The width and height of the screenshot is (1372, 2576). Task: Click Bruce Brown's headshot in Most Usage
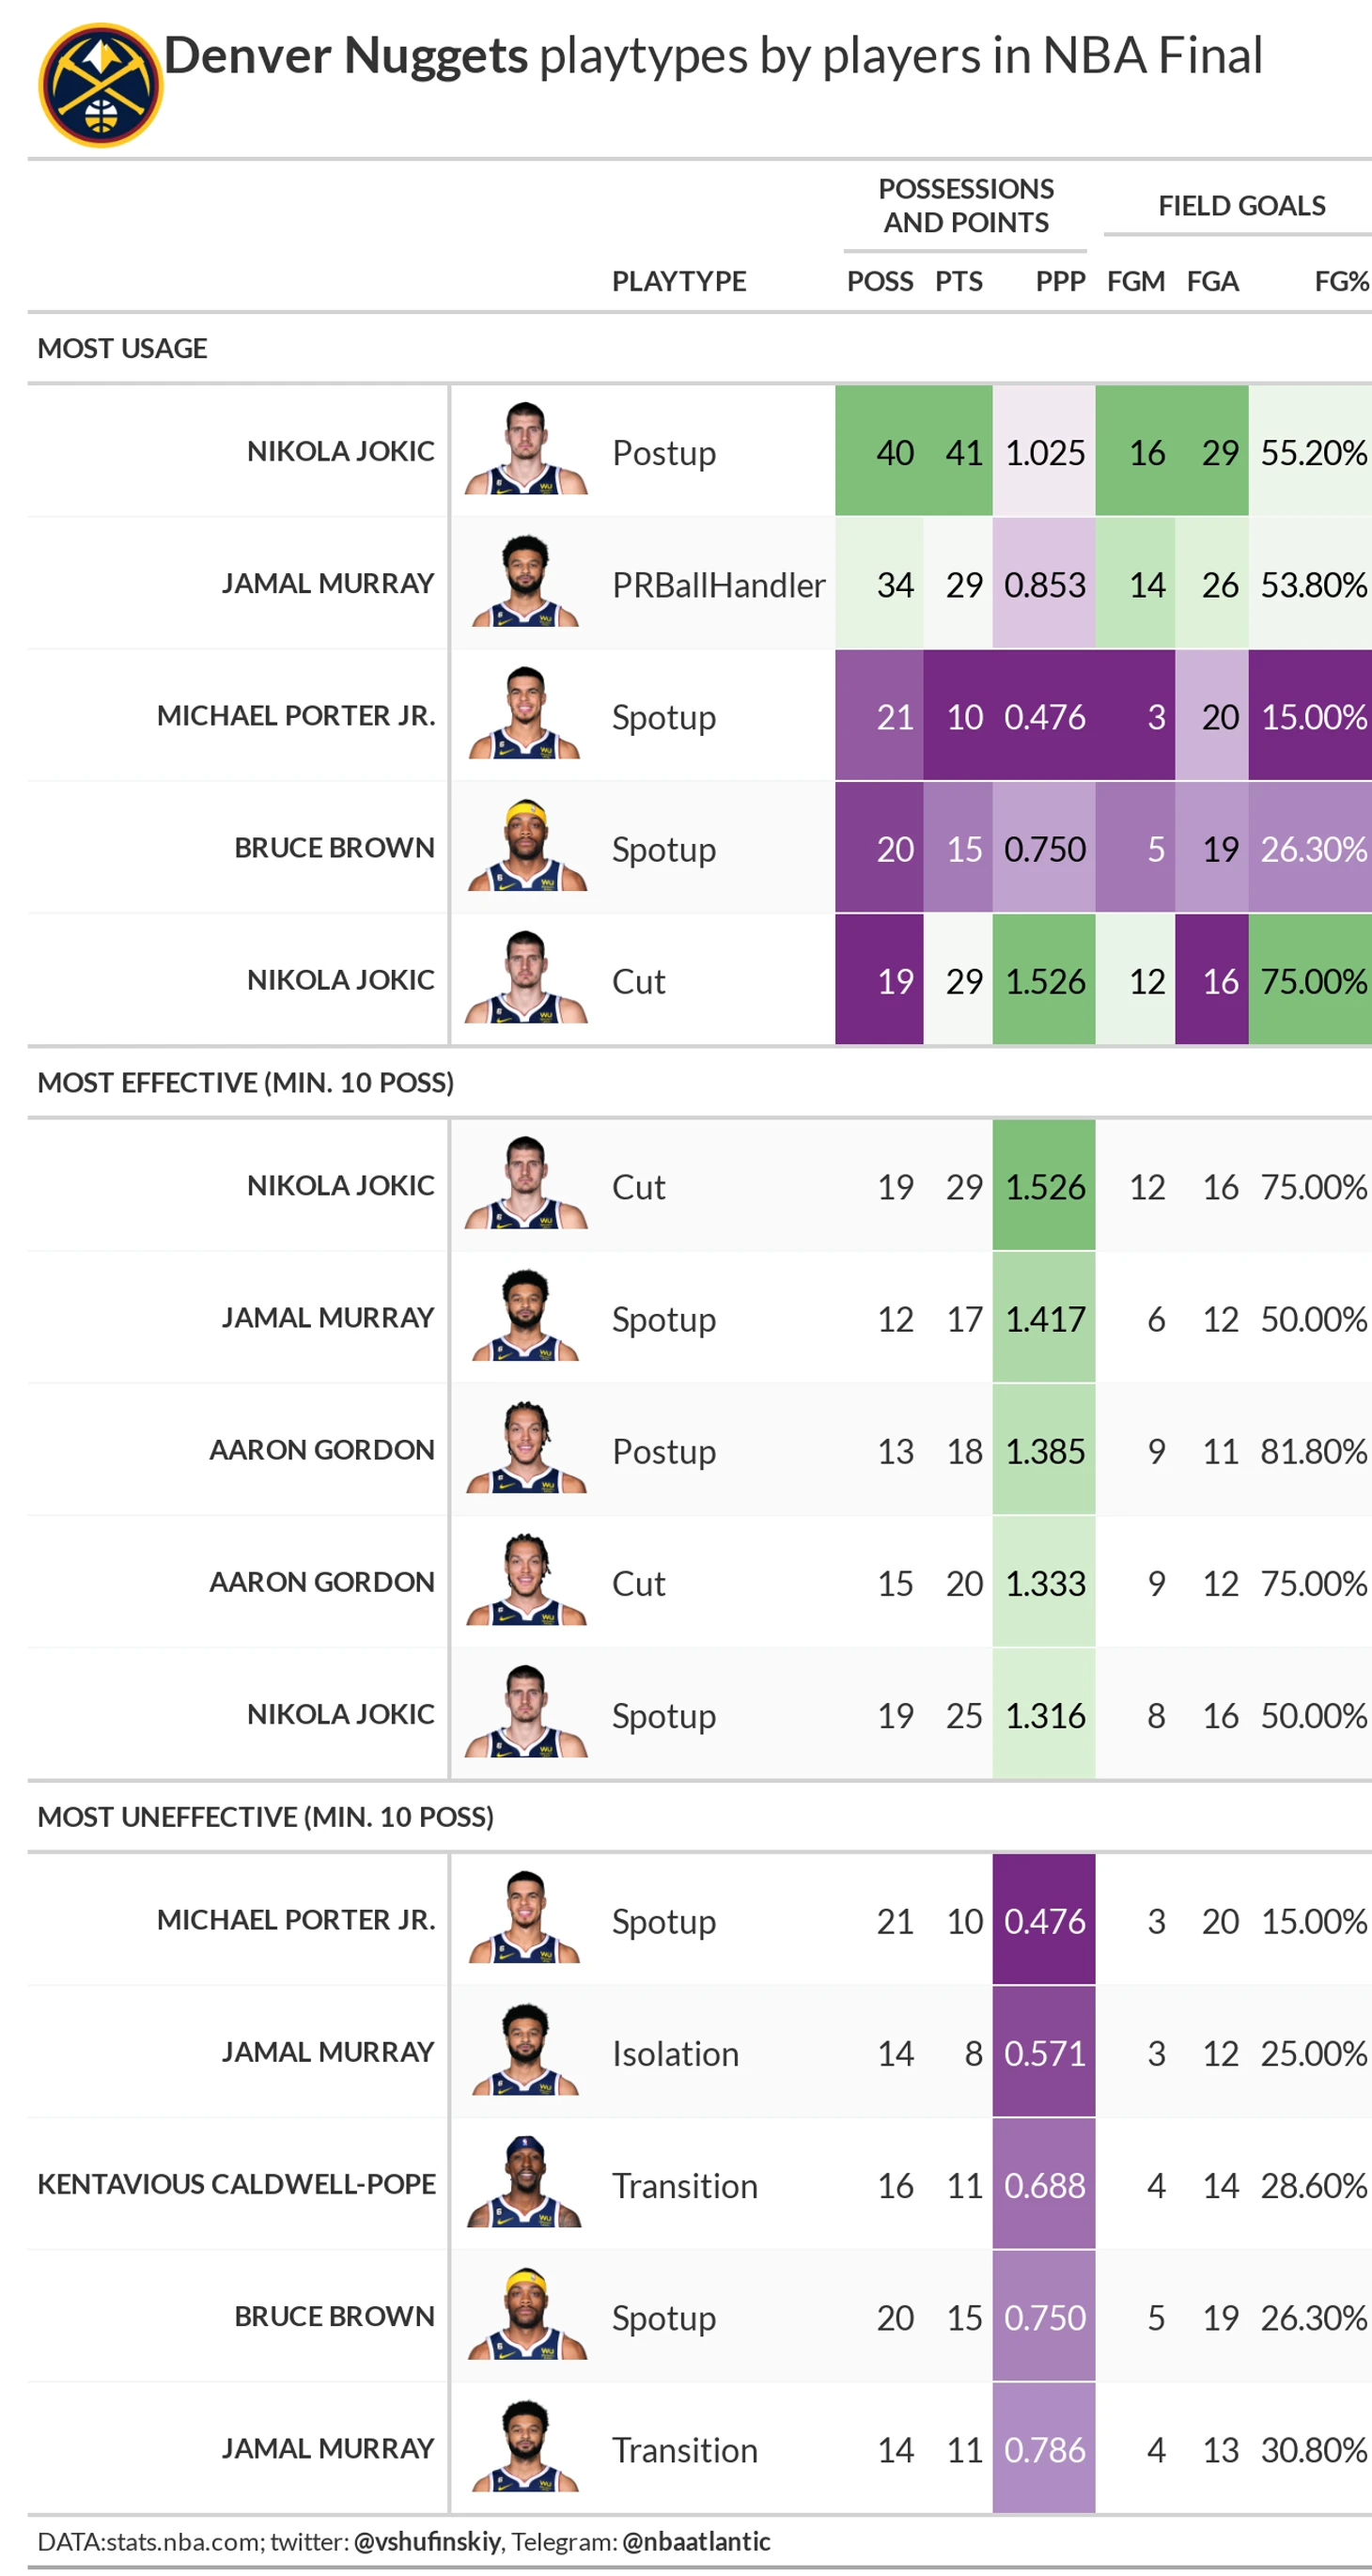click(x=526, y=844)
